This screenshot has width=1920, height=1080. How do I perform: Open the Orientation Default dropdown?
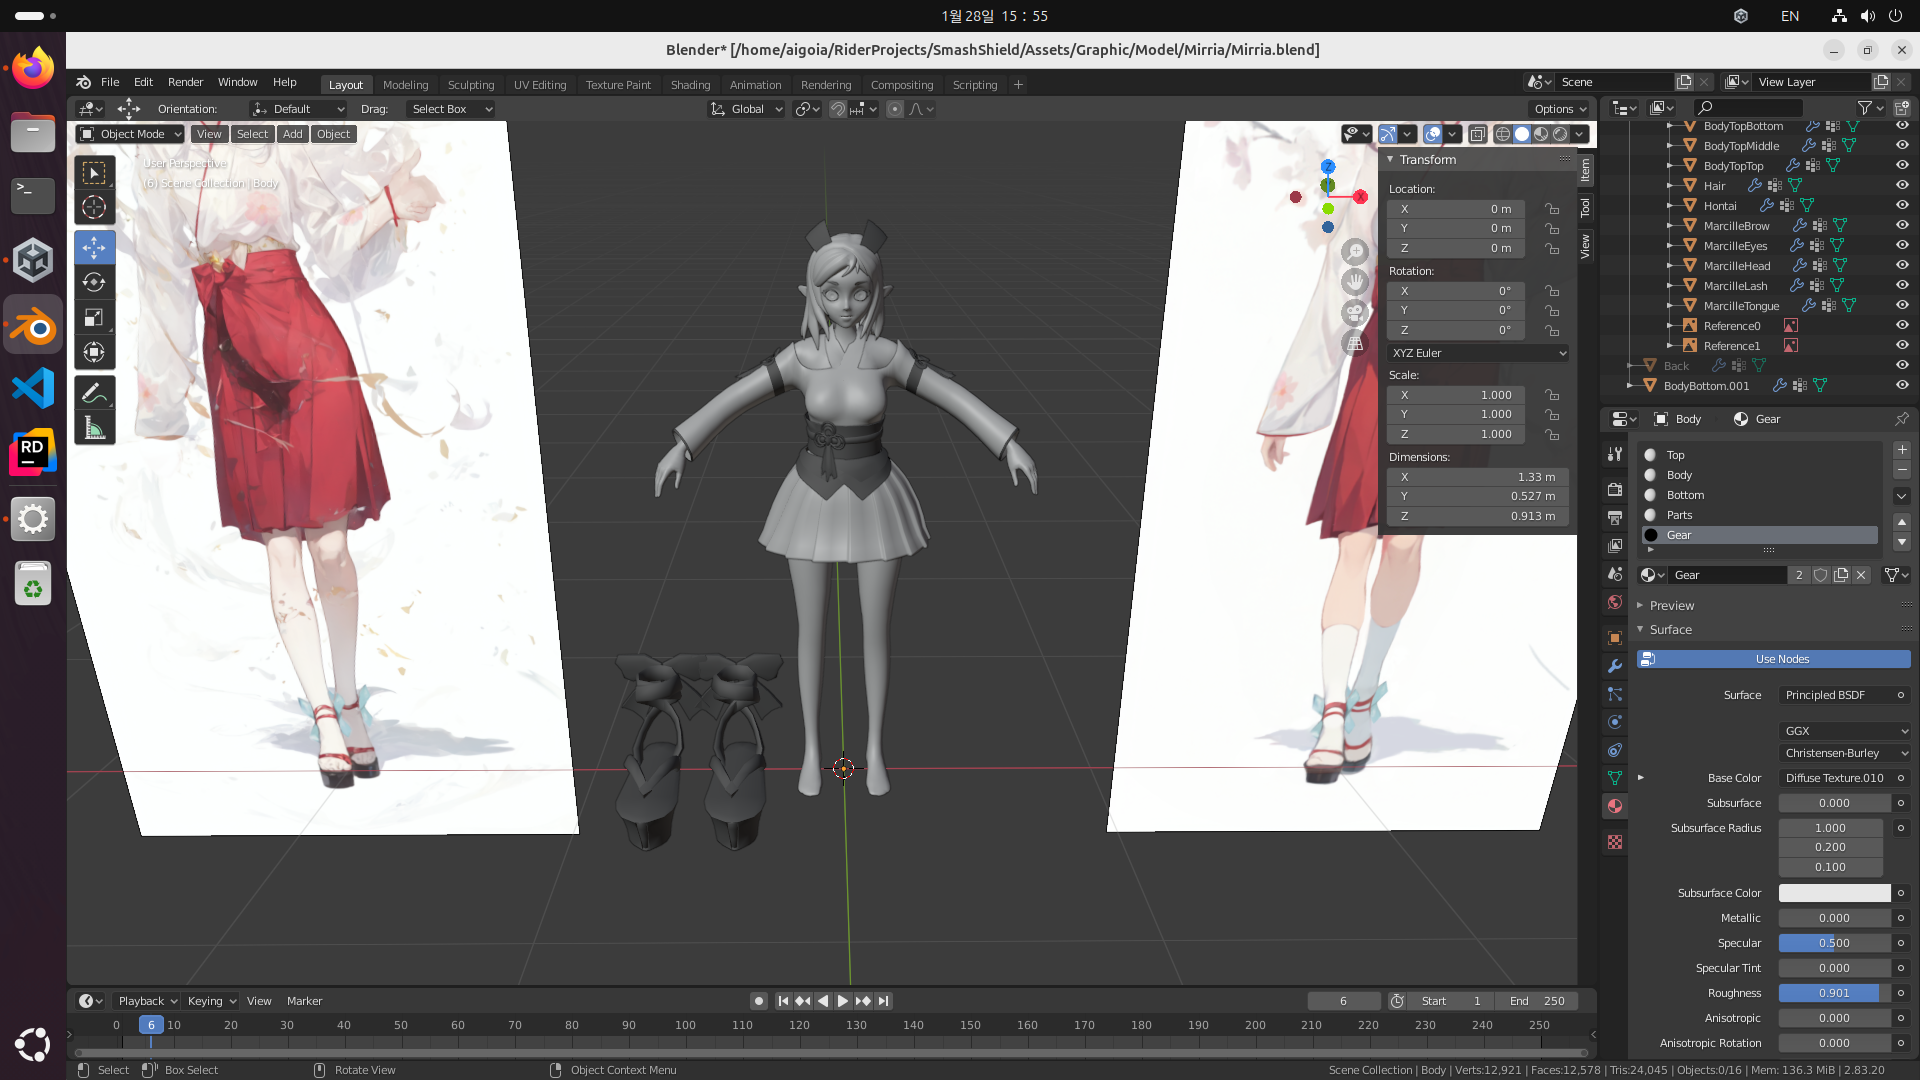click(x=298, y=109)
